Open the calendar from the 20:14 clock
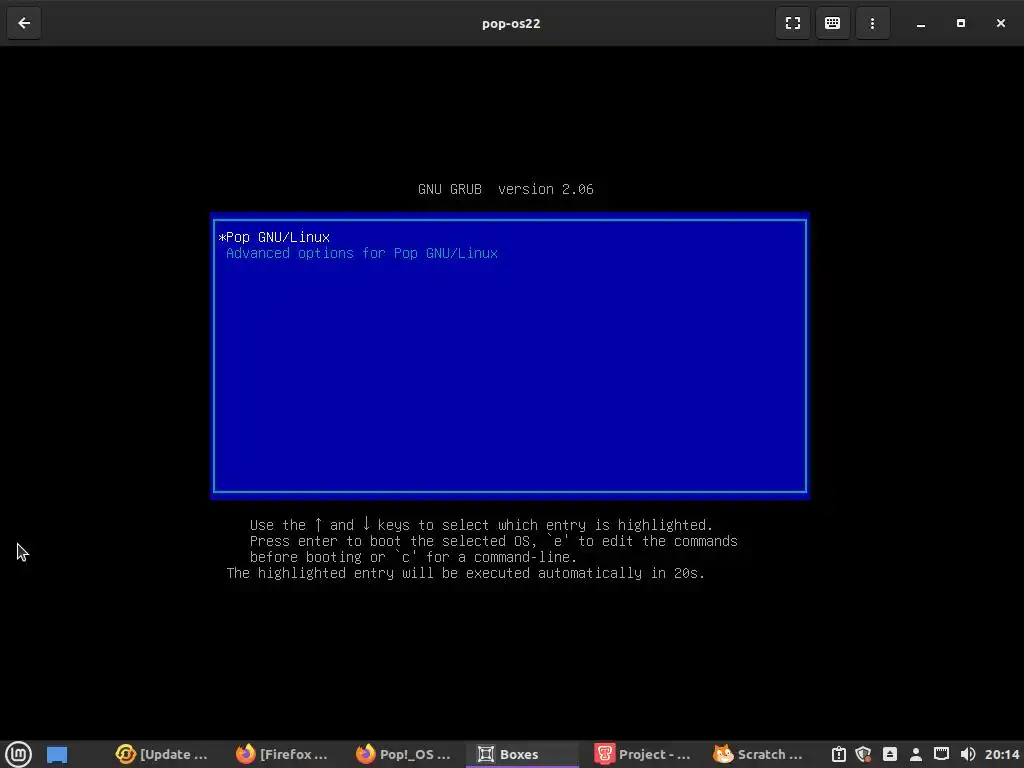1024x768 pixels. [1002, 754]
